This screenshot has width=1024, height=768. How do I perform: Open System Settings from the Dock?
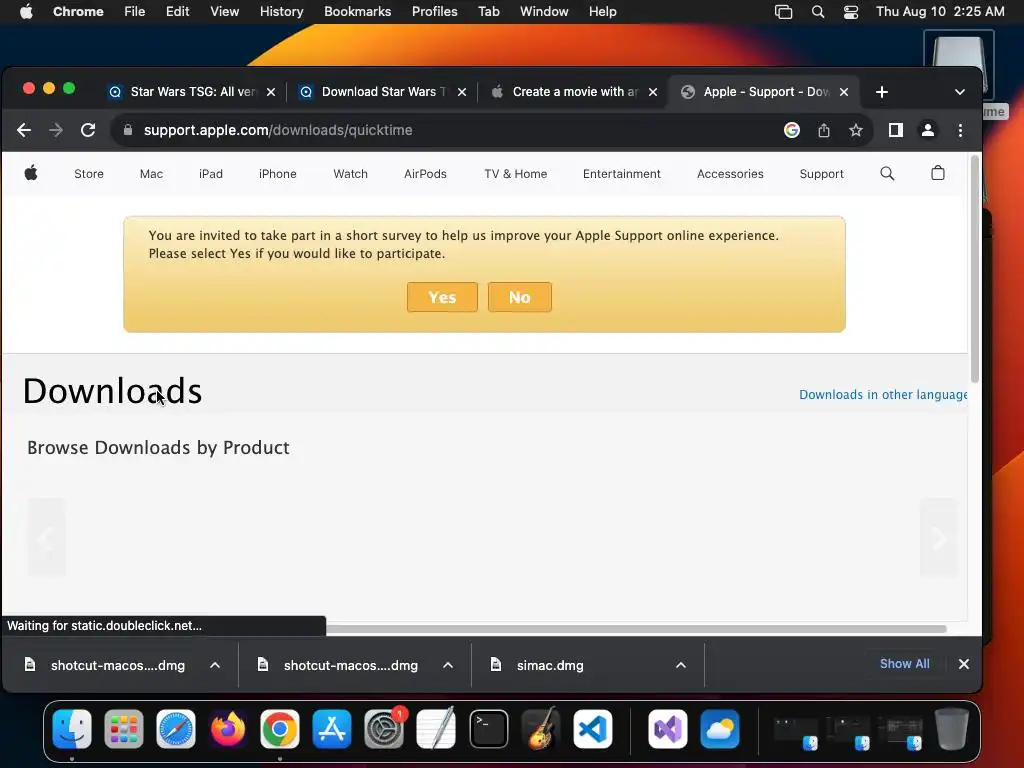(x=384, y=729)
